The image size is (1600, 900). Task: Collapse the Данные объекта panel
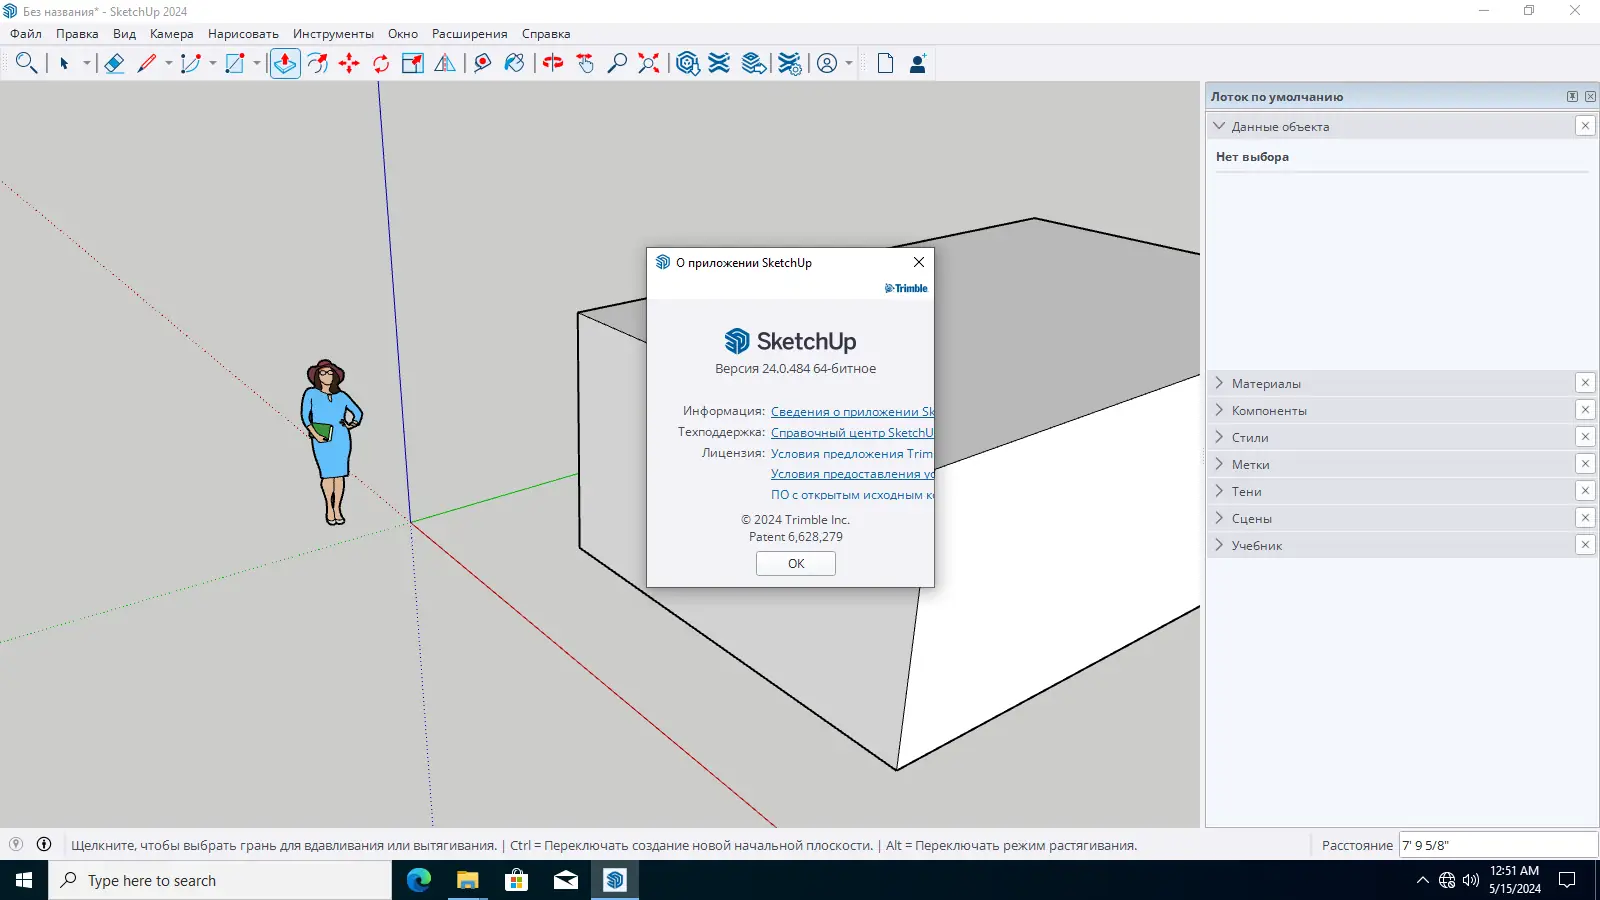(x=1219, y=126)
